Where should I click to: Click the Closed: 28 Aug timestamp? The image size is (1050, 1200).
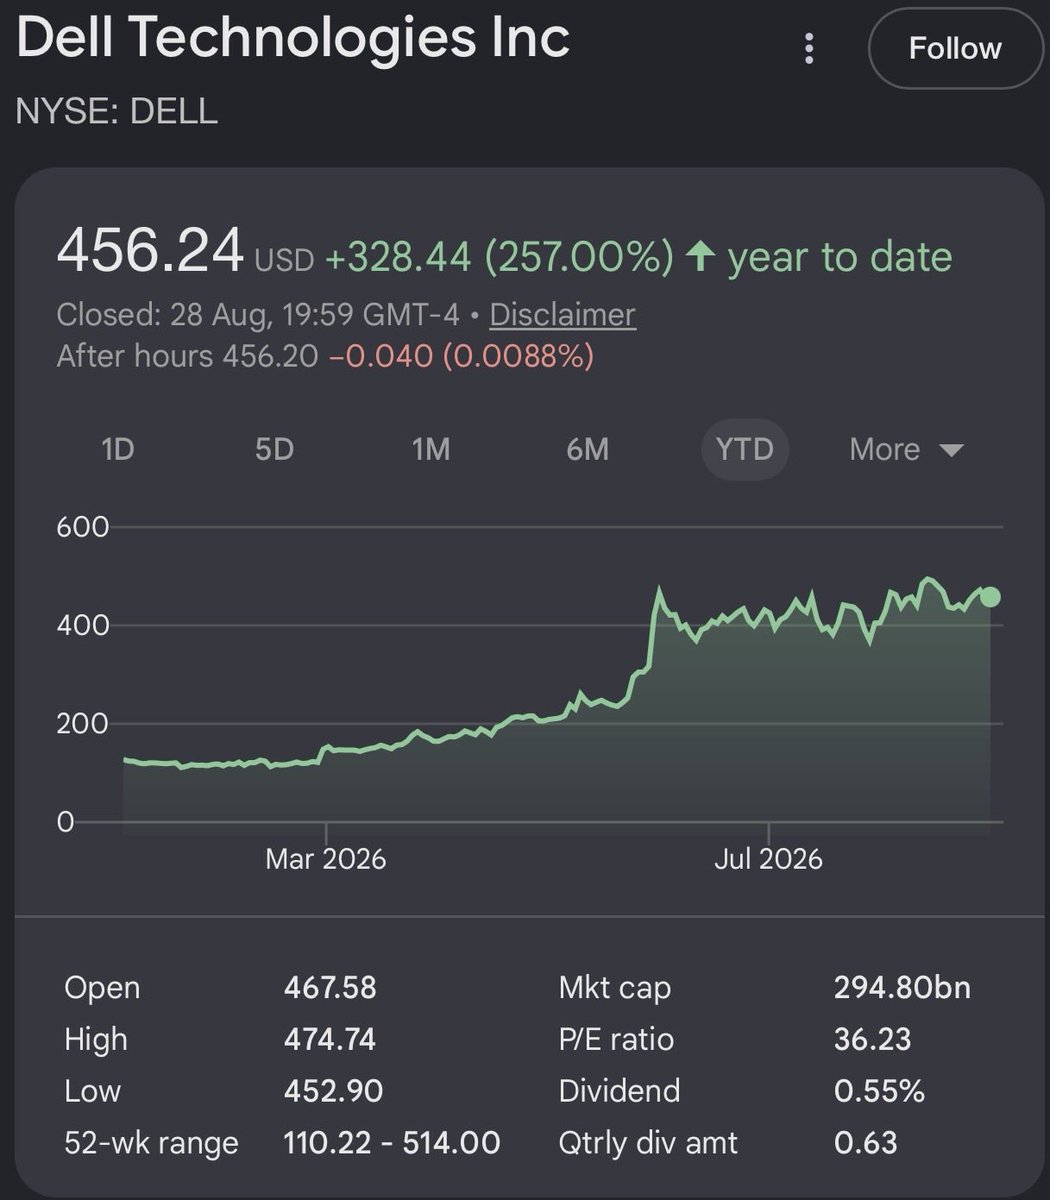point(258,315)
